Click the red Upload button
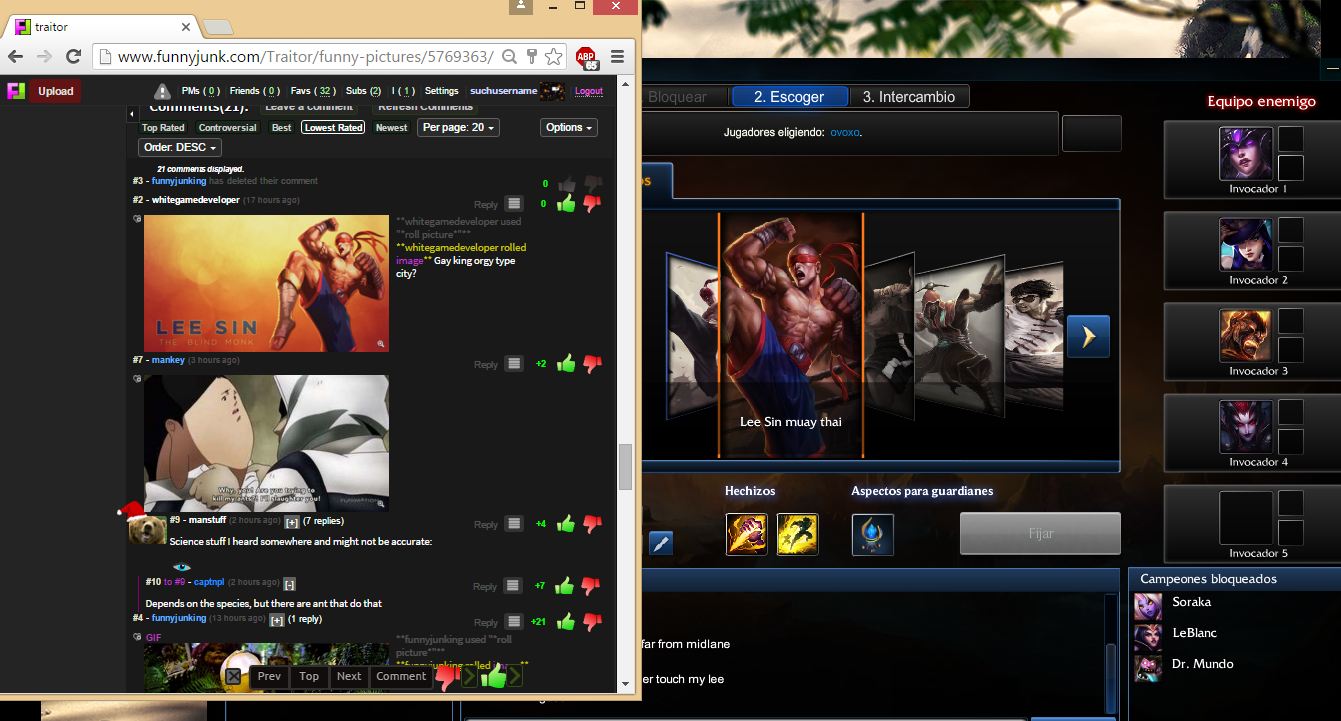The width and height of the screenshot is (1341, 721). pyautogui.click(x=56, y=91)
